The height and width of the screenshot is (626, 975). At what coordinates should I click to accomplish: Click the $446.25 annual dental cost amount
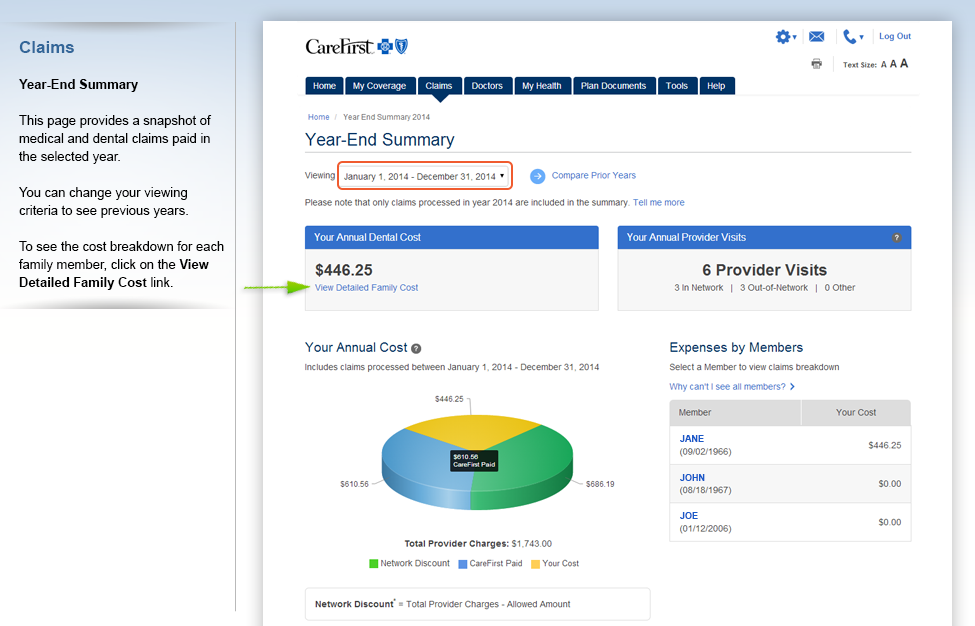pos(344,270)
